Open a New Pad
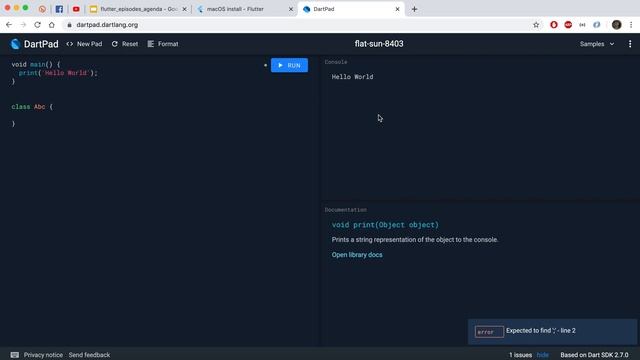The width and height of the screenshot is (640, 360). [84, 44]
